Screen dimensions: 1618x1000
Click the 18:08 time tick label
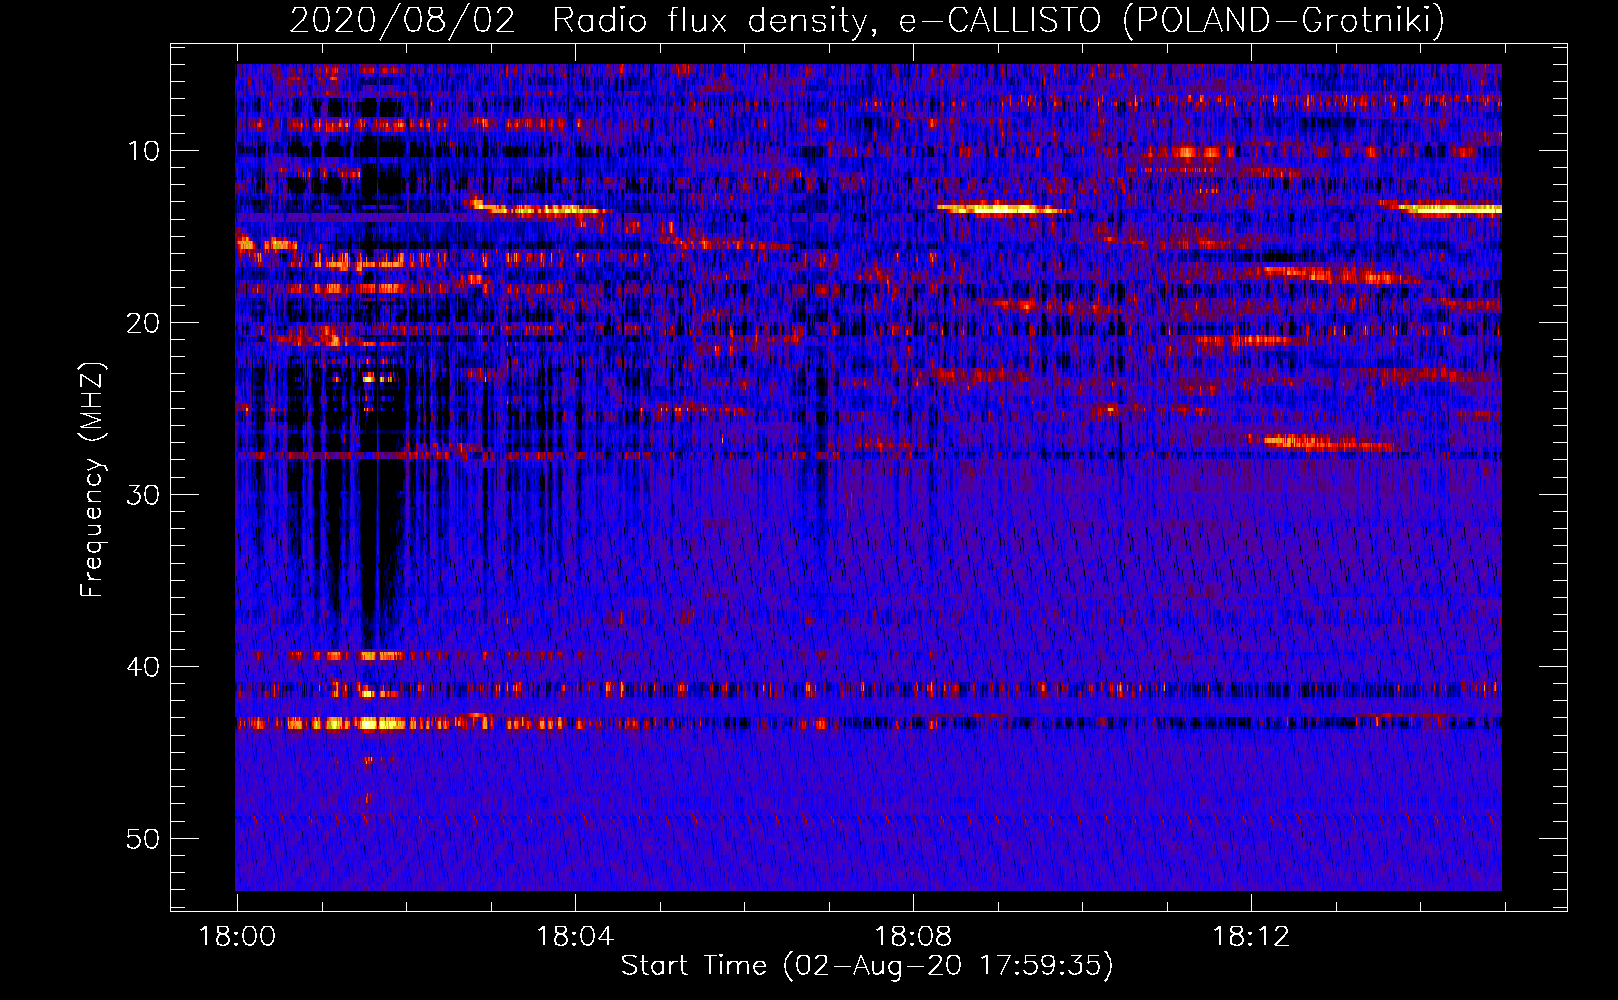point(913,937)
